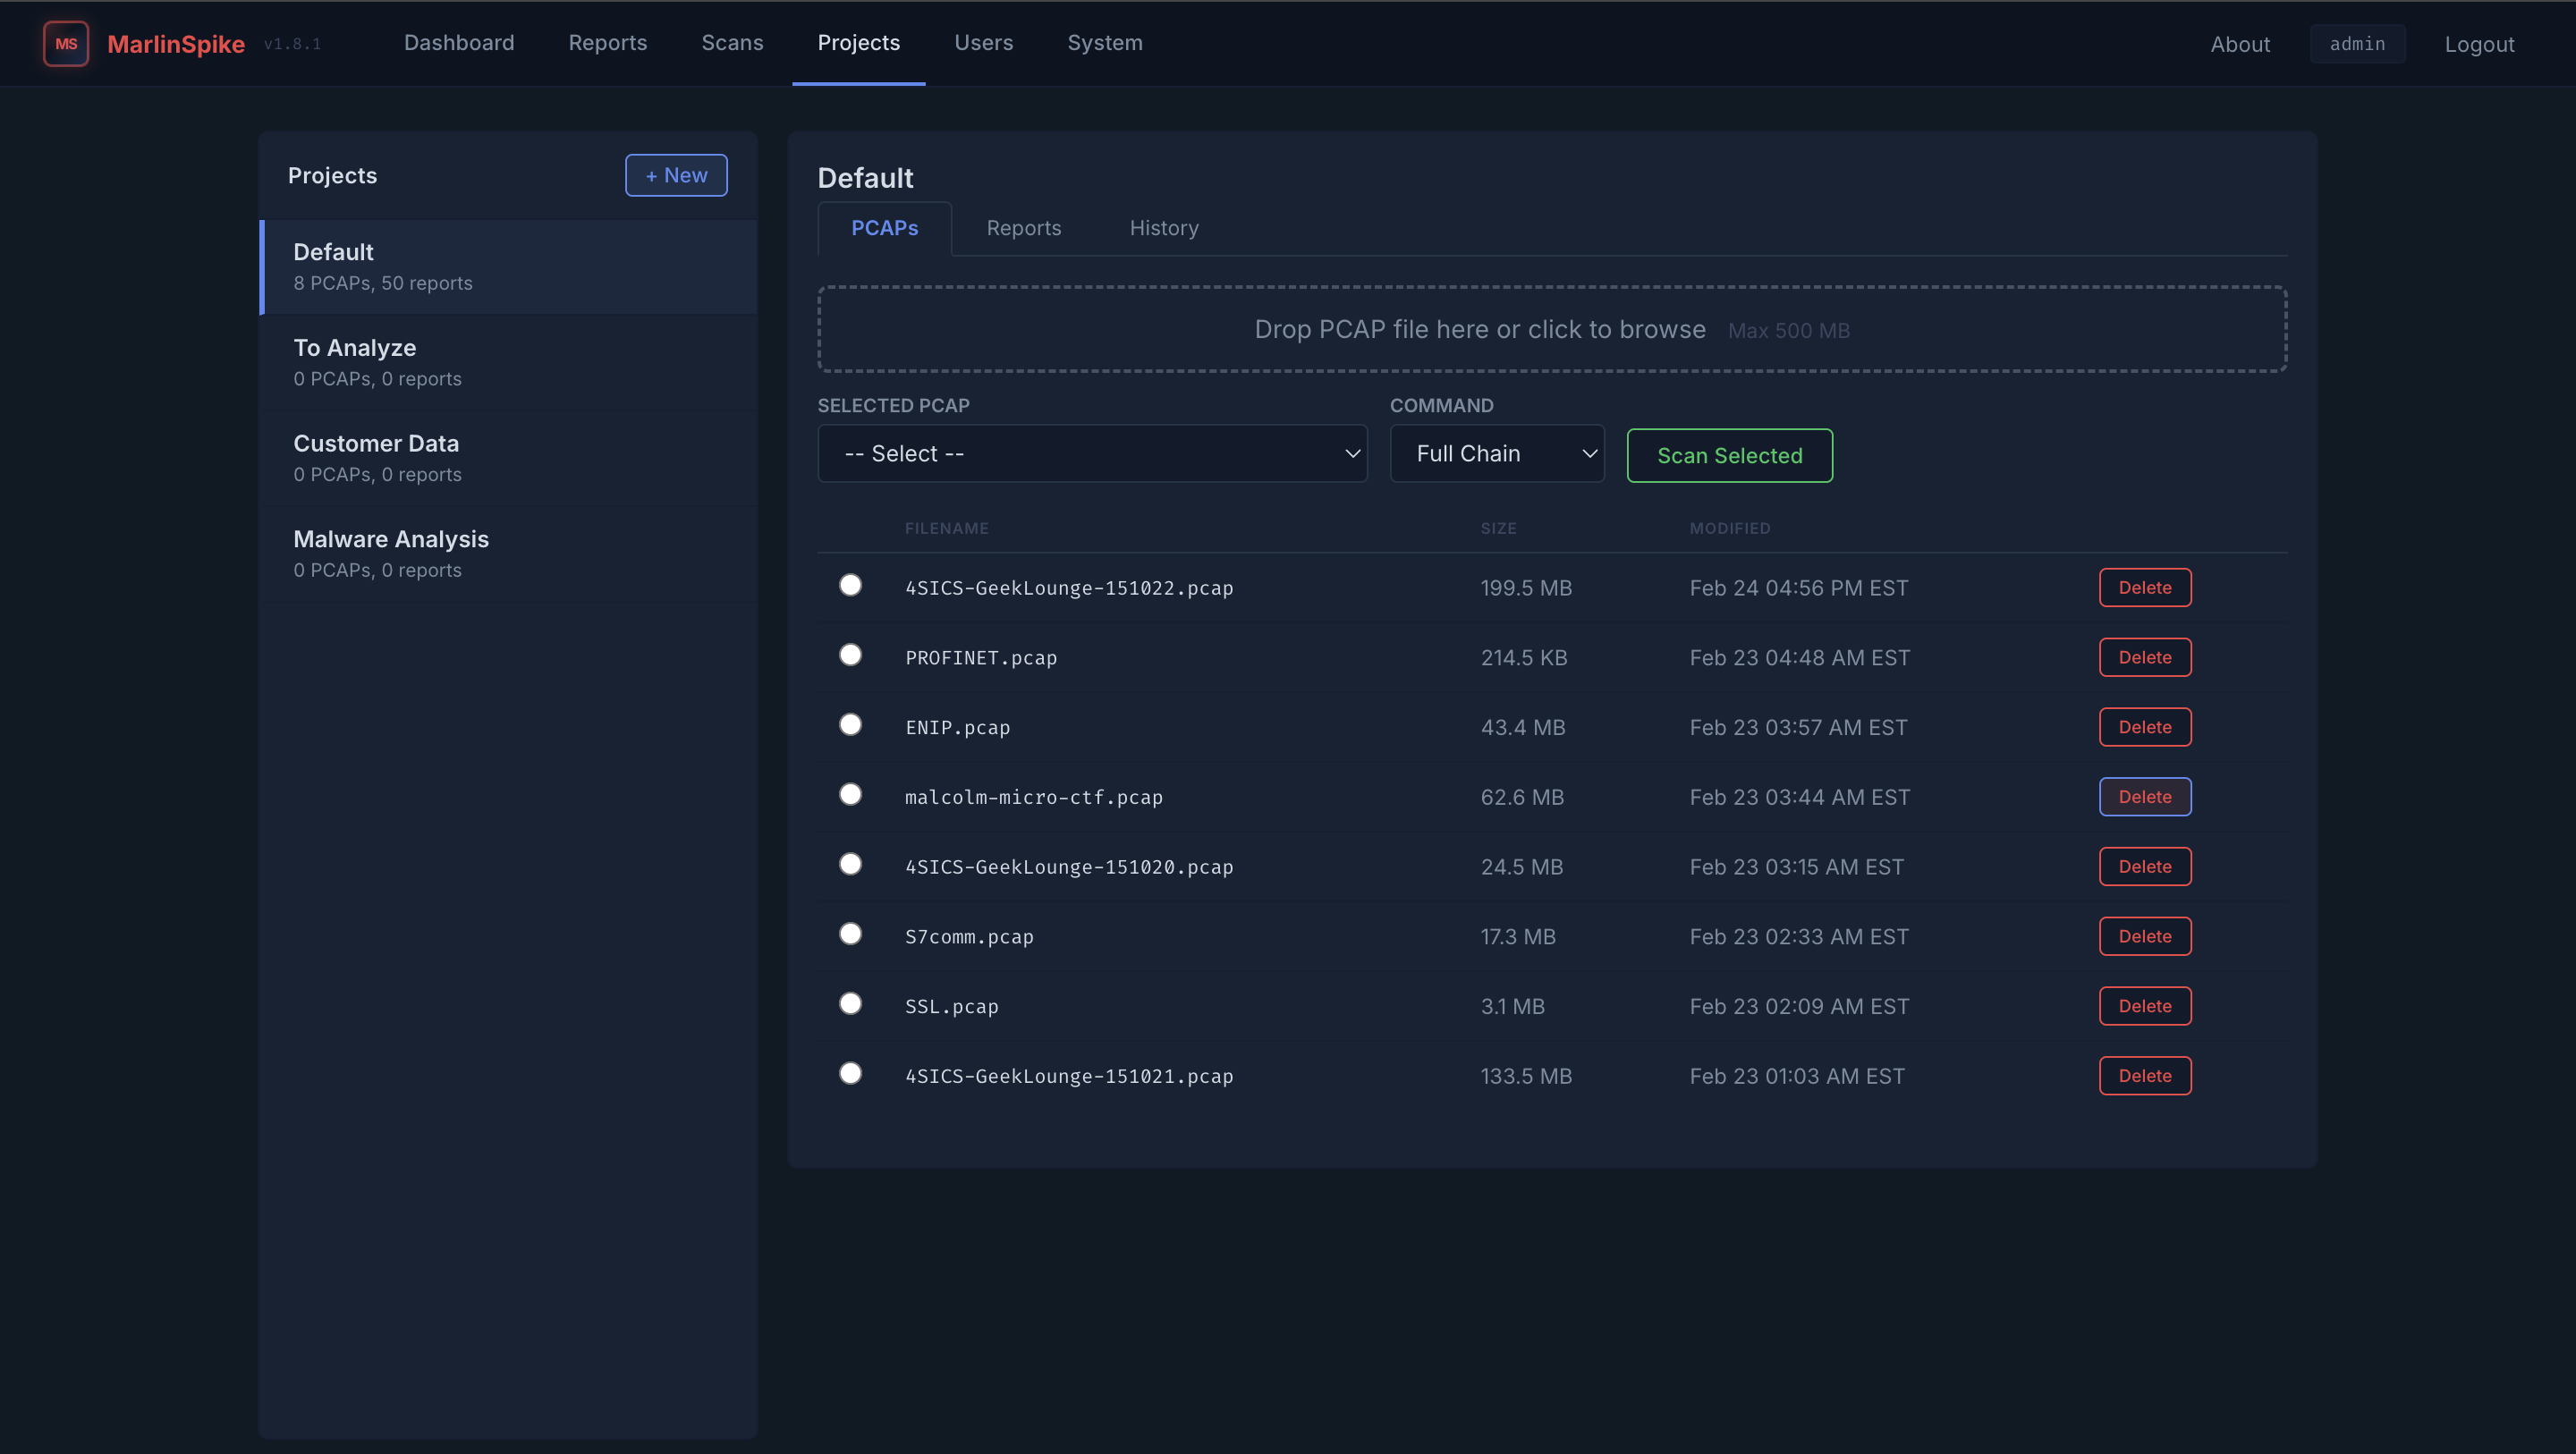Viewport: 2576px width, 1454px height.
Task: Open the Scans section from the navbar
Action: tap(732, 43)
